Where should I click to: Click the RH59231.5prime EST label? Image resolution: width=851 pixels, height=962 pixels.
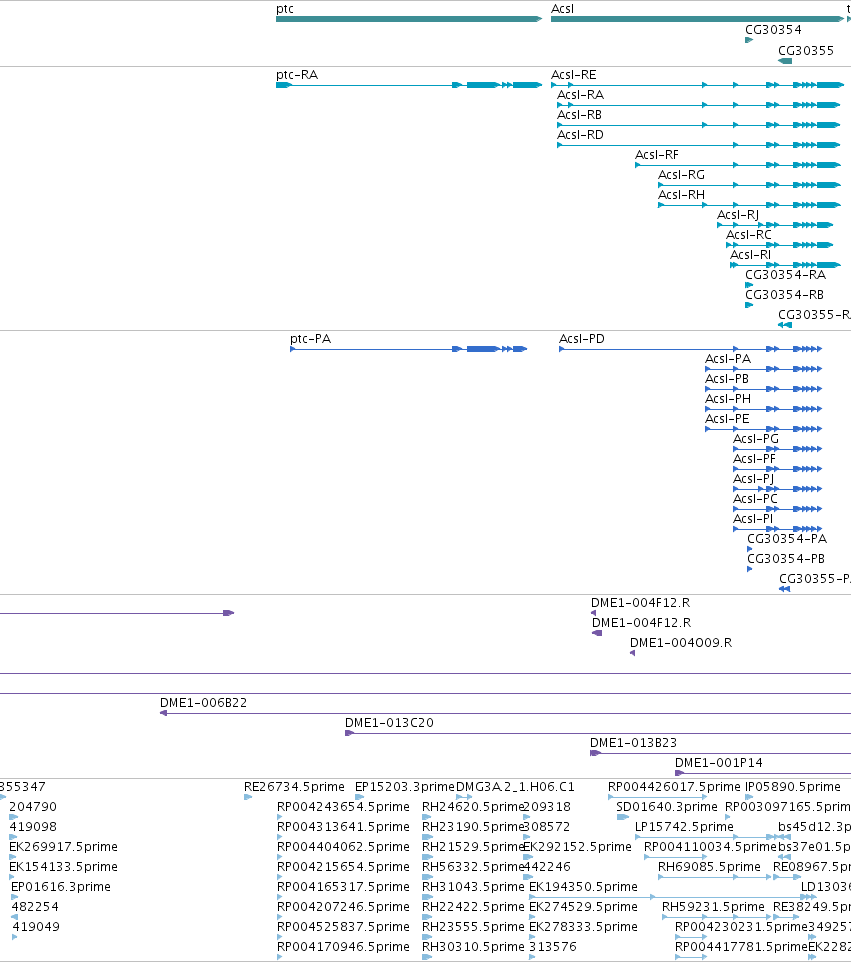(713, 906)
